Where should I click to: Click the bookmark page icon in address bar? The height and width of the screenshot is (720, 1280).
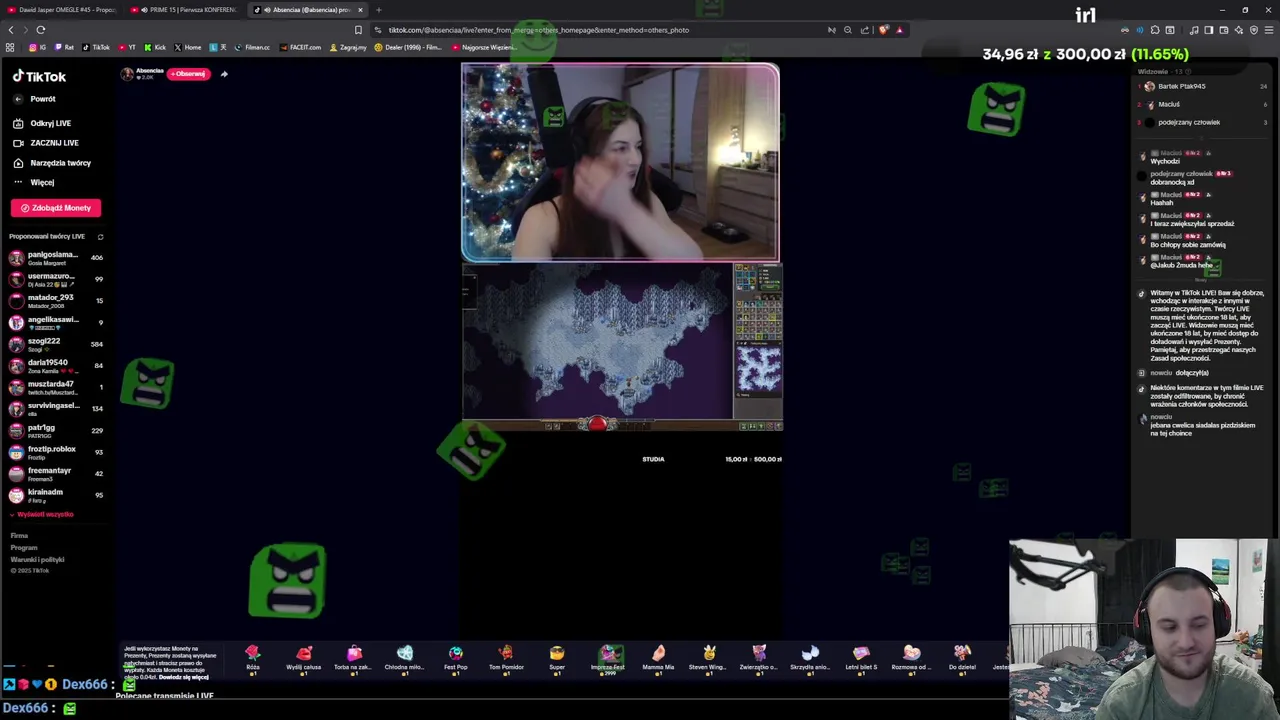(x=358, y=30)
